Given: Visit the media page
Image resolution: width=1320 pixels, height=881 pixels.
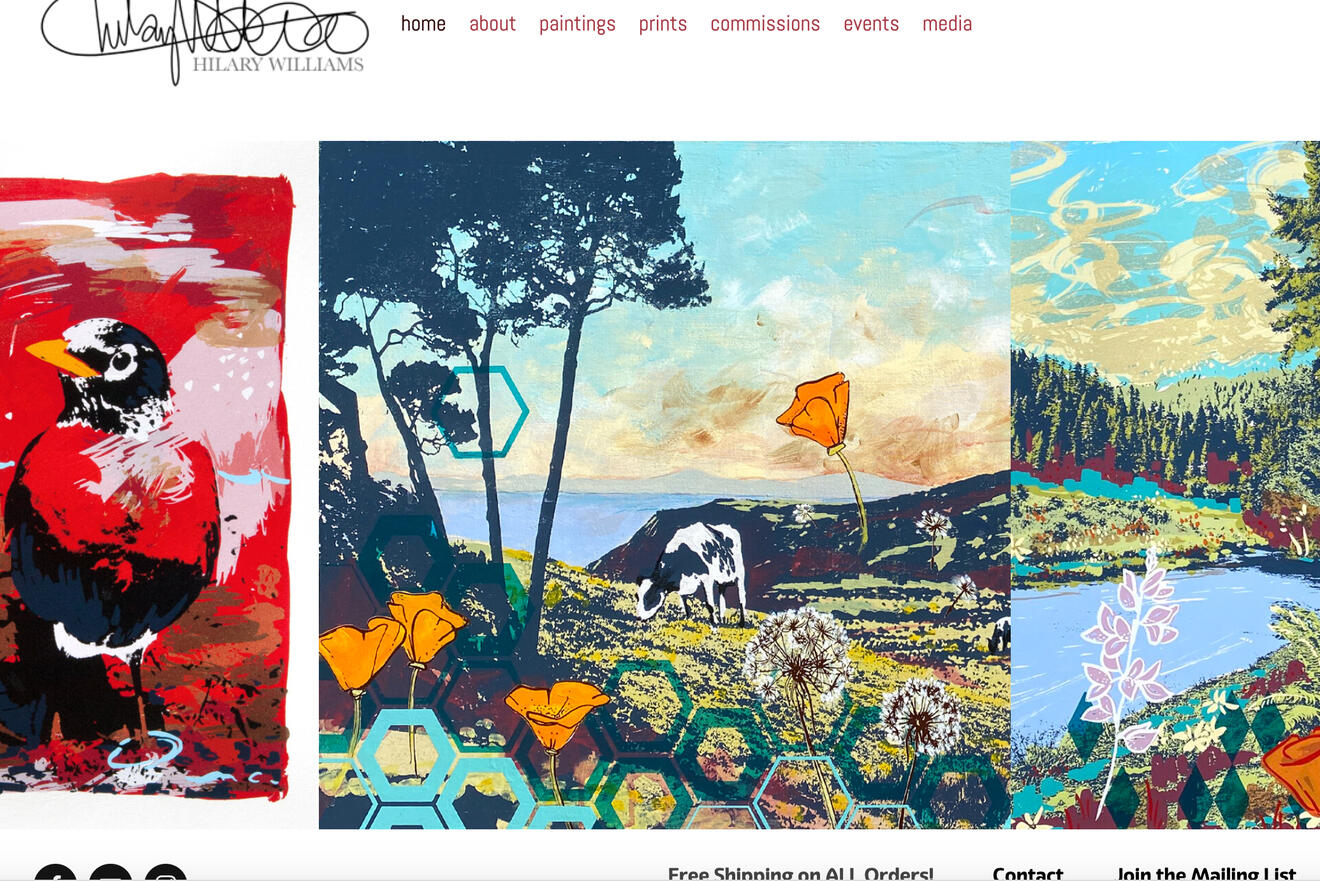Looking at the screenshot, I should [x=947, y=24].
